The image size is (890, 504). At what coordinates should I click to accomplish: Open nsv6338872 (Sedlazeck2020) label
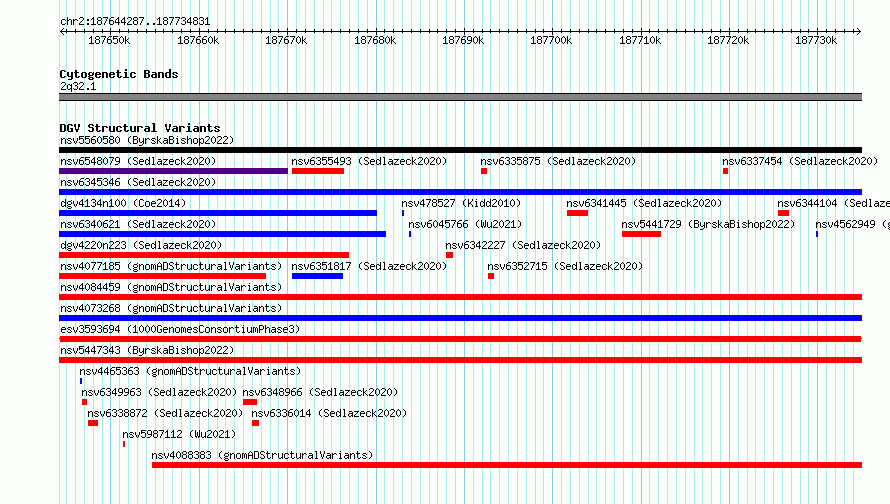pyautogui.click(x=165, y=413)
